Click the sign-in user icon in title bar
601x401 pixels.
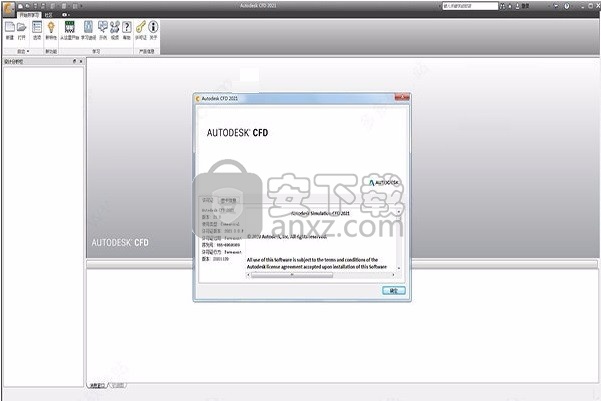(517, 6)
